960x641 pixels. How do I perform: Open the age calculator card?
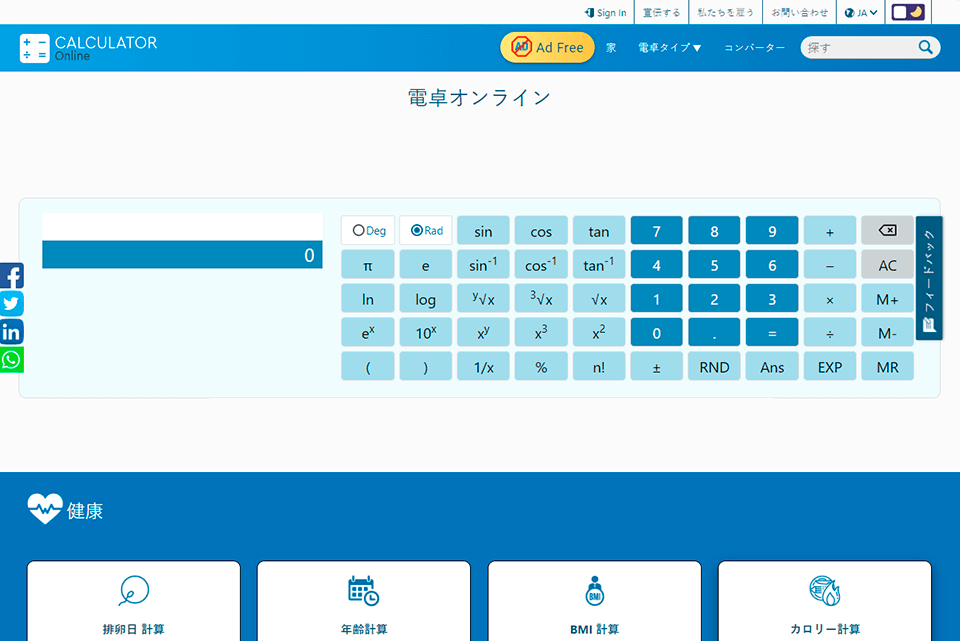[364, 601]
